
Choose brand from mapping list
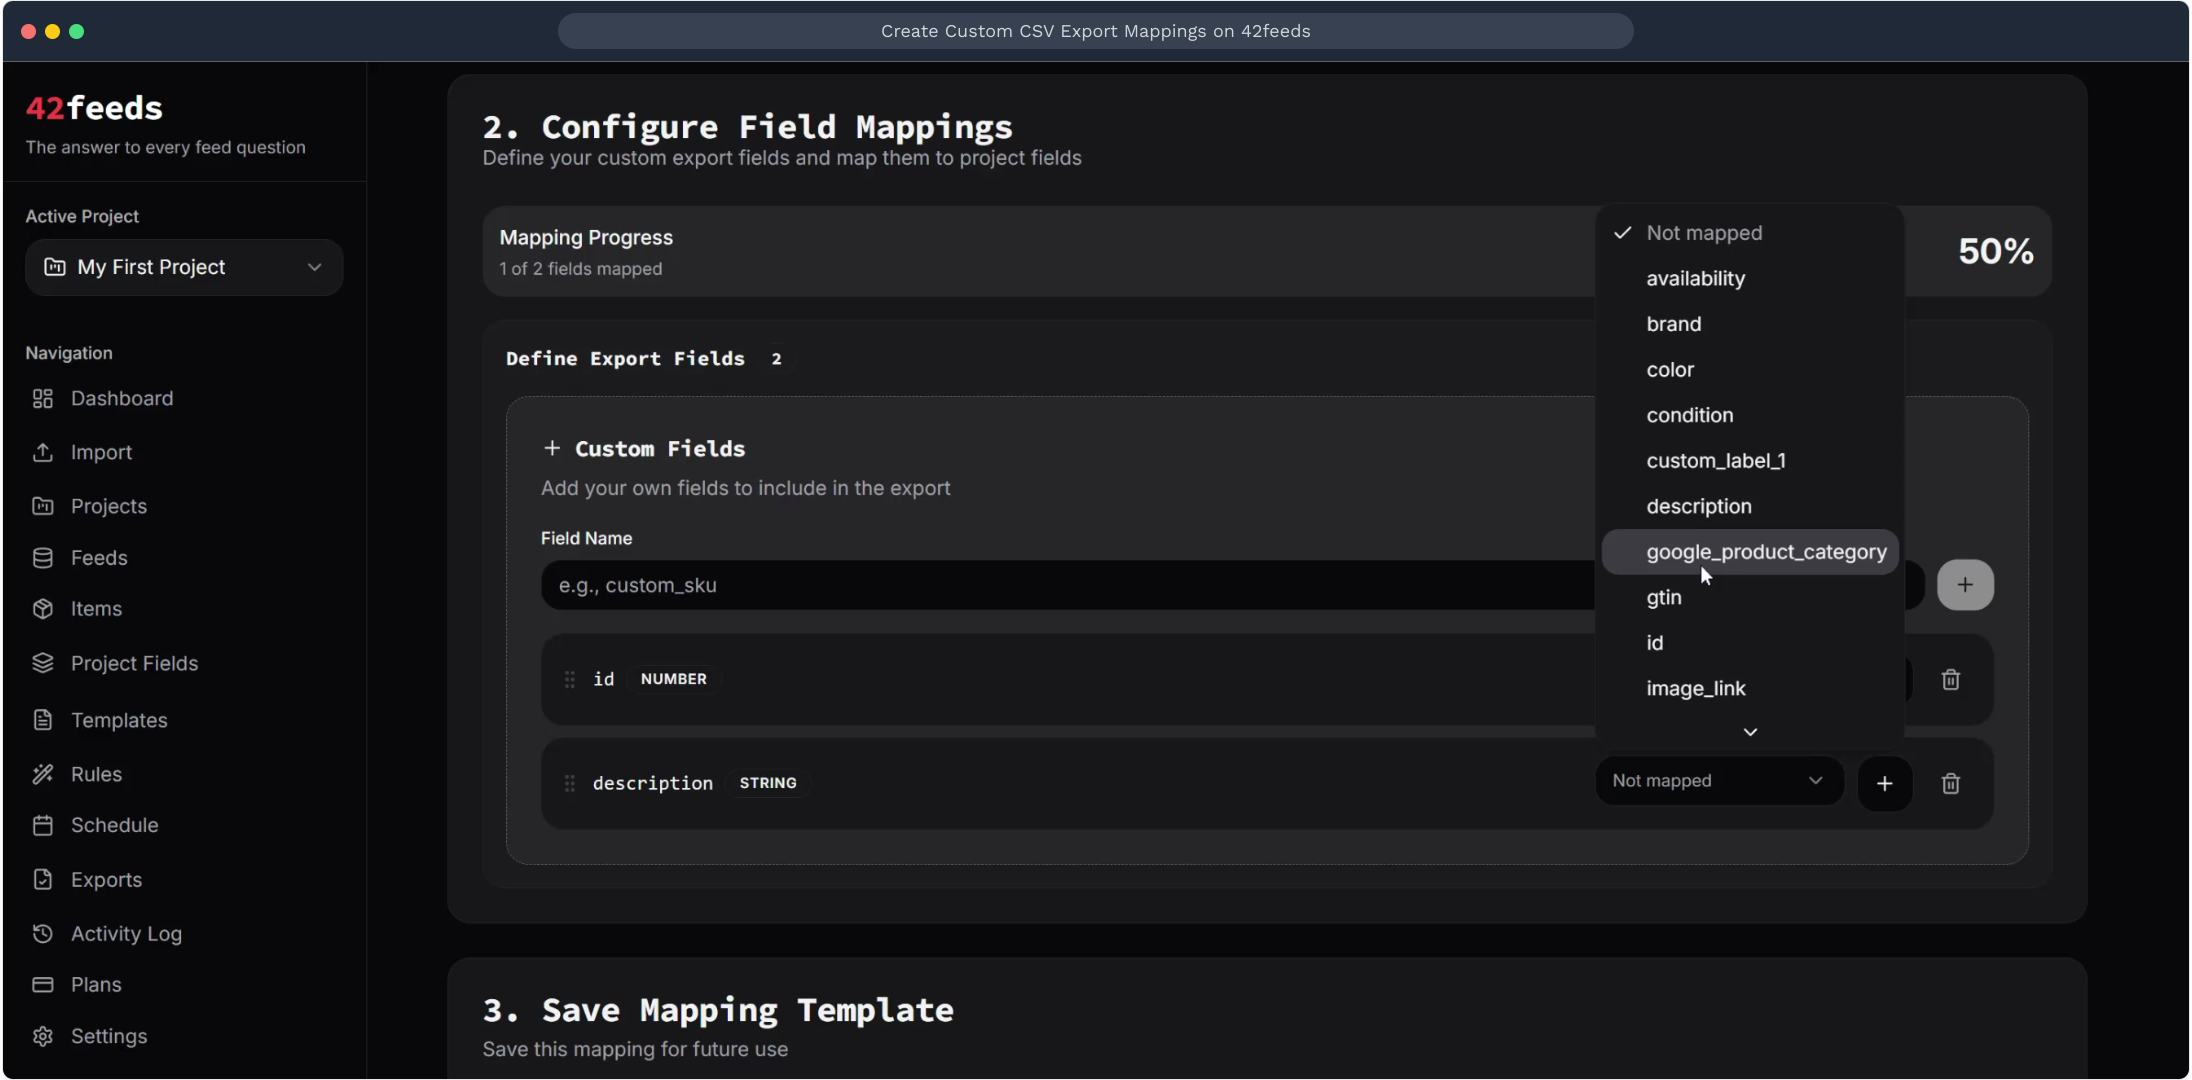tap(1673, 324)
